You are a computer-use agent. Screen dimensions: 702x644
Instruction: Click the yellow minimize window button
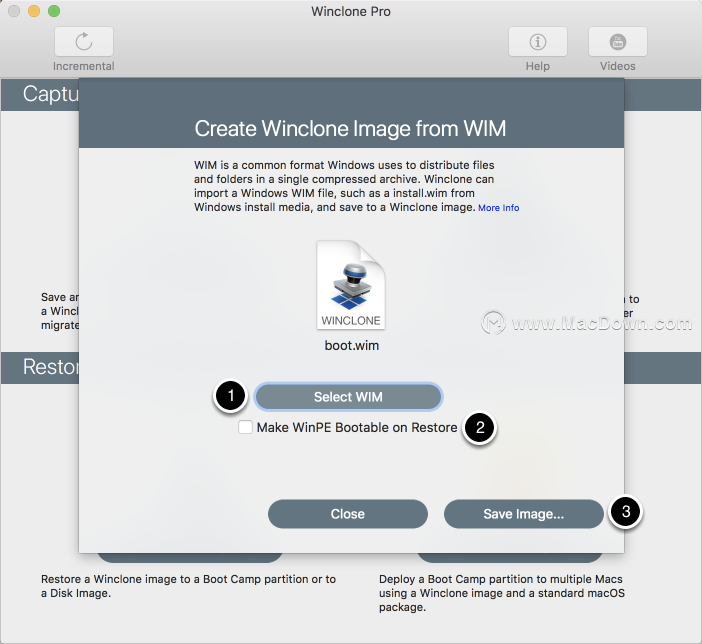(x=34, y=11)
